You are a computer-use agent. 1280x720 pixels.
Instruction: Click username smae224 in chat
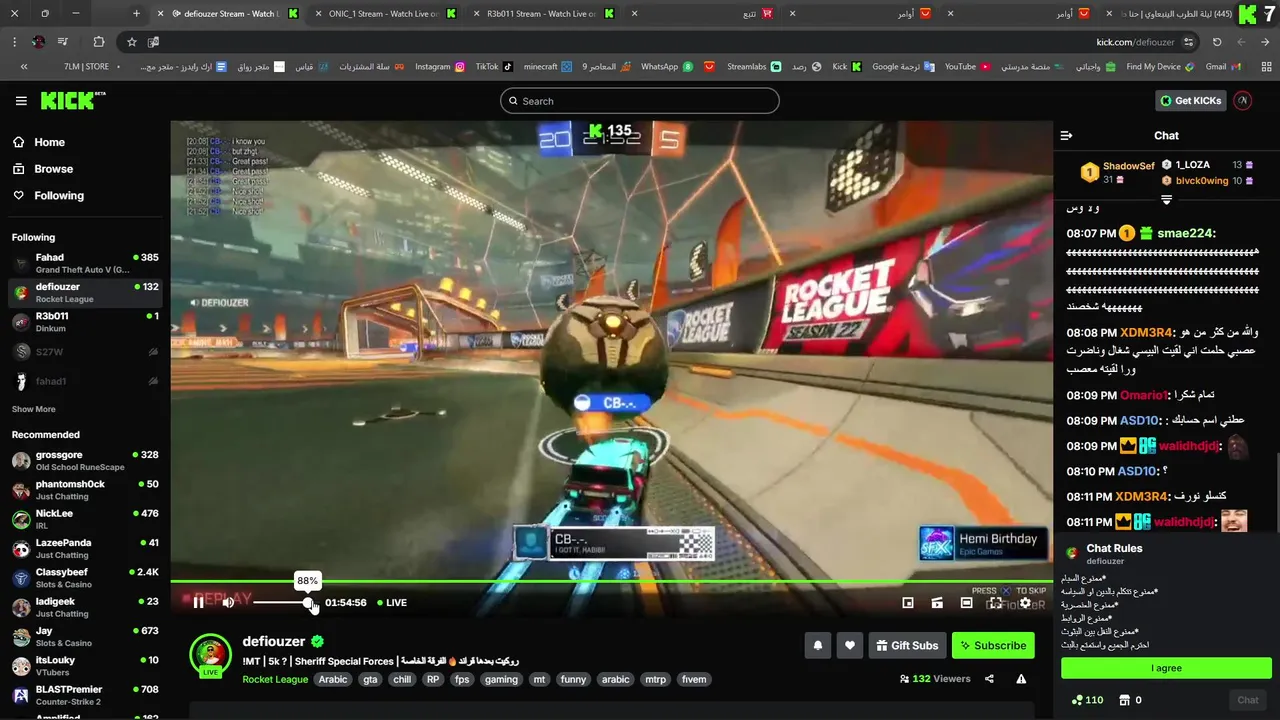1184,234
